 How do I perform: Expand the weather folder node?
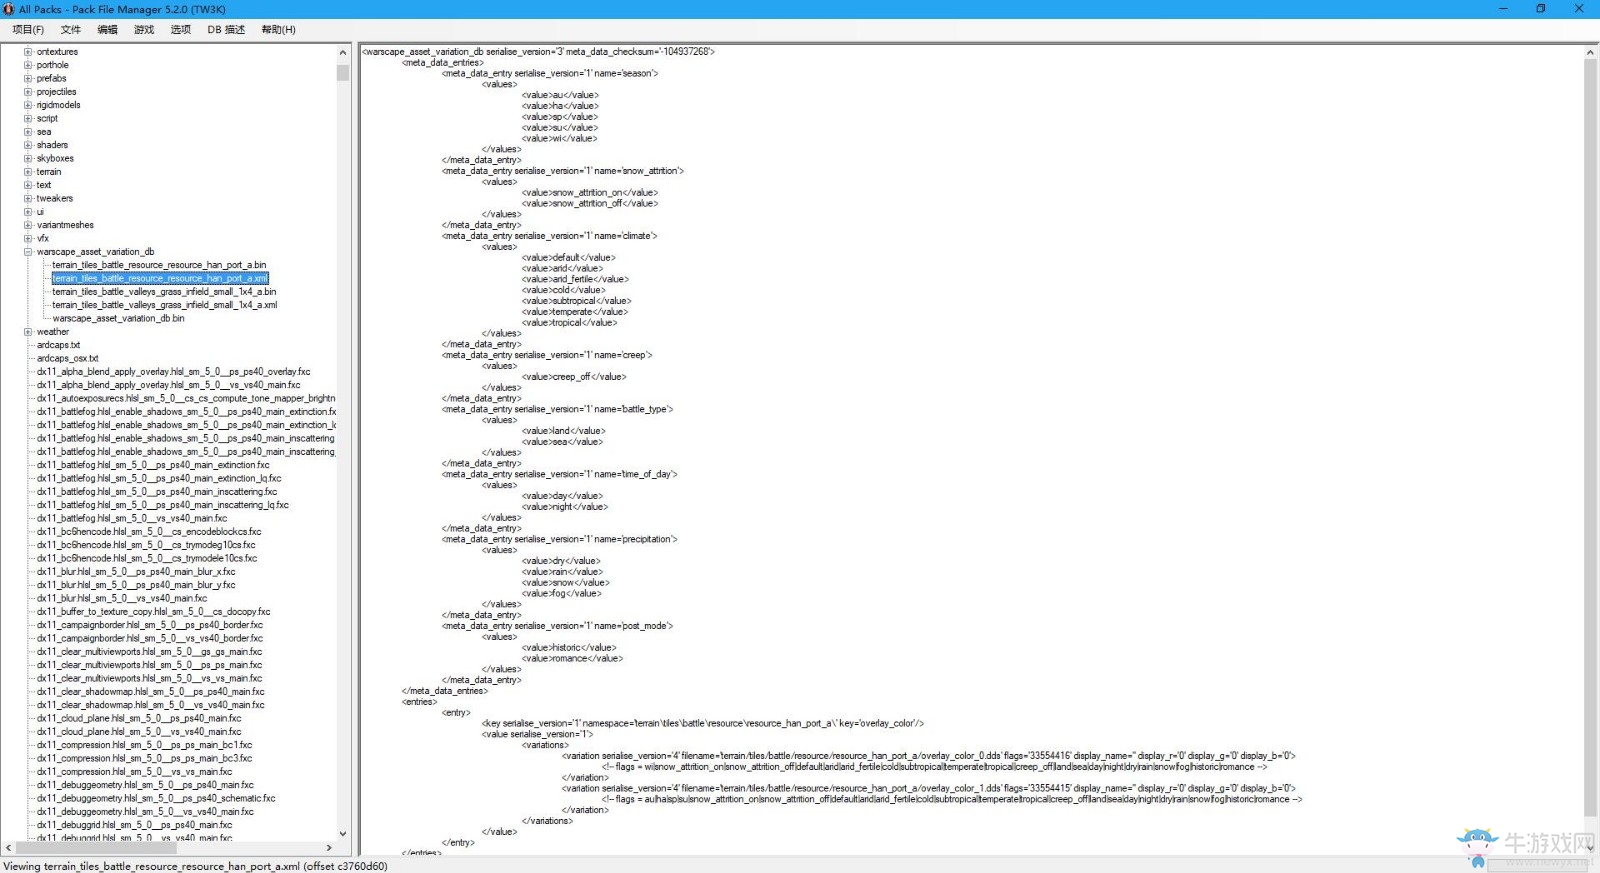tap(28, 332)
